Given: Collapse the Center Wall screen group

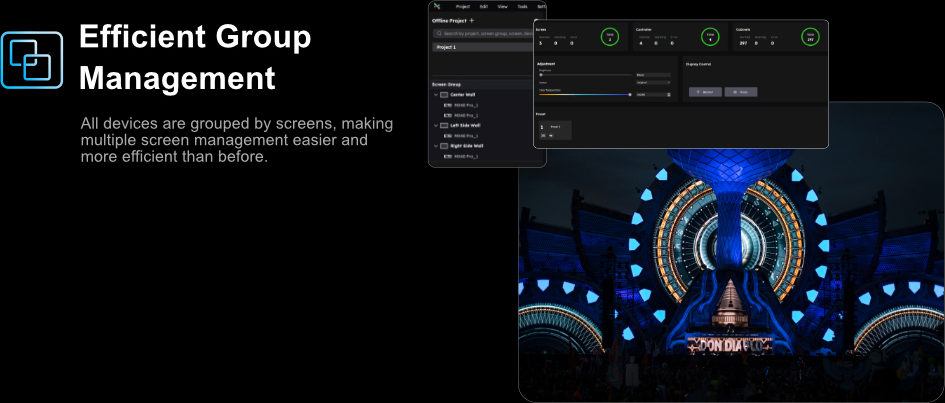Looking at the screenshot, I should [435, 94].
